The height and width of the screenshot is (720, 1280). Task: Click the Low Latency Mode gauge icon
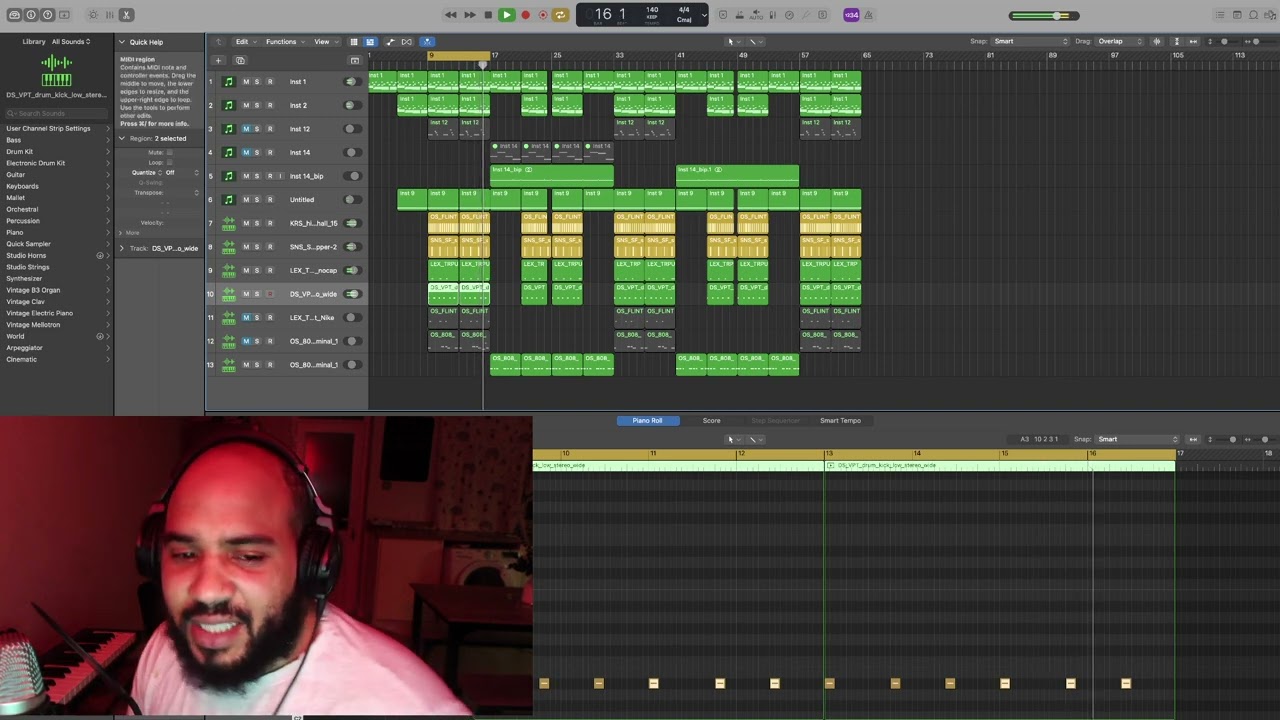(x=789, y=15)
